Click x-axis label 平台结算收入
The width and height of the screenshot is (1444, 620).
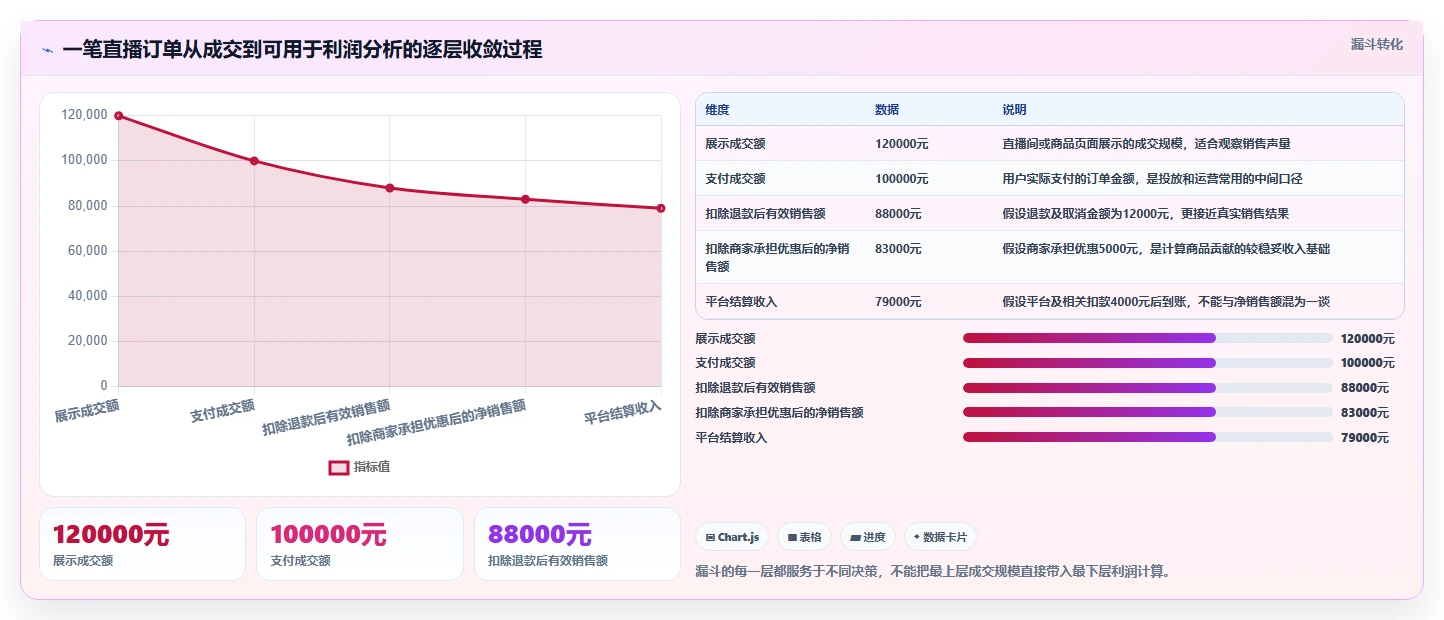623,411
